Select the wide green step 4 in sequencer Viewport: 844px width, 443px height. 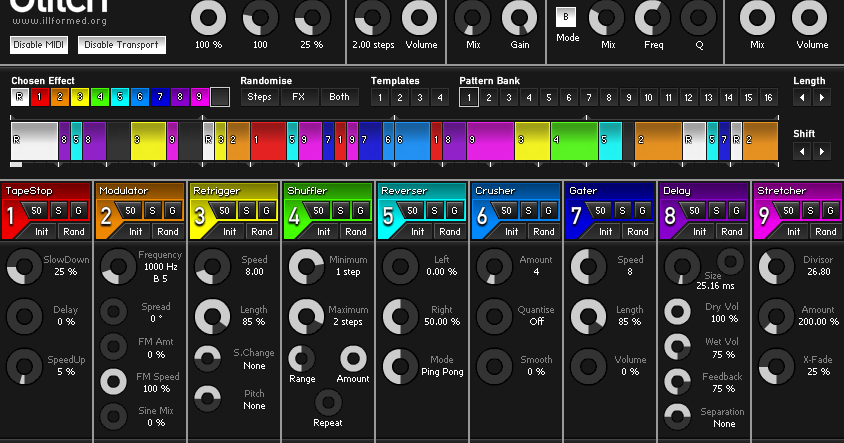(574, 141)
